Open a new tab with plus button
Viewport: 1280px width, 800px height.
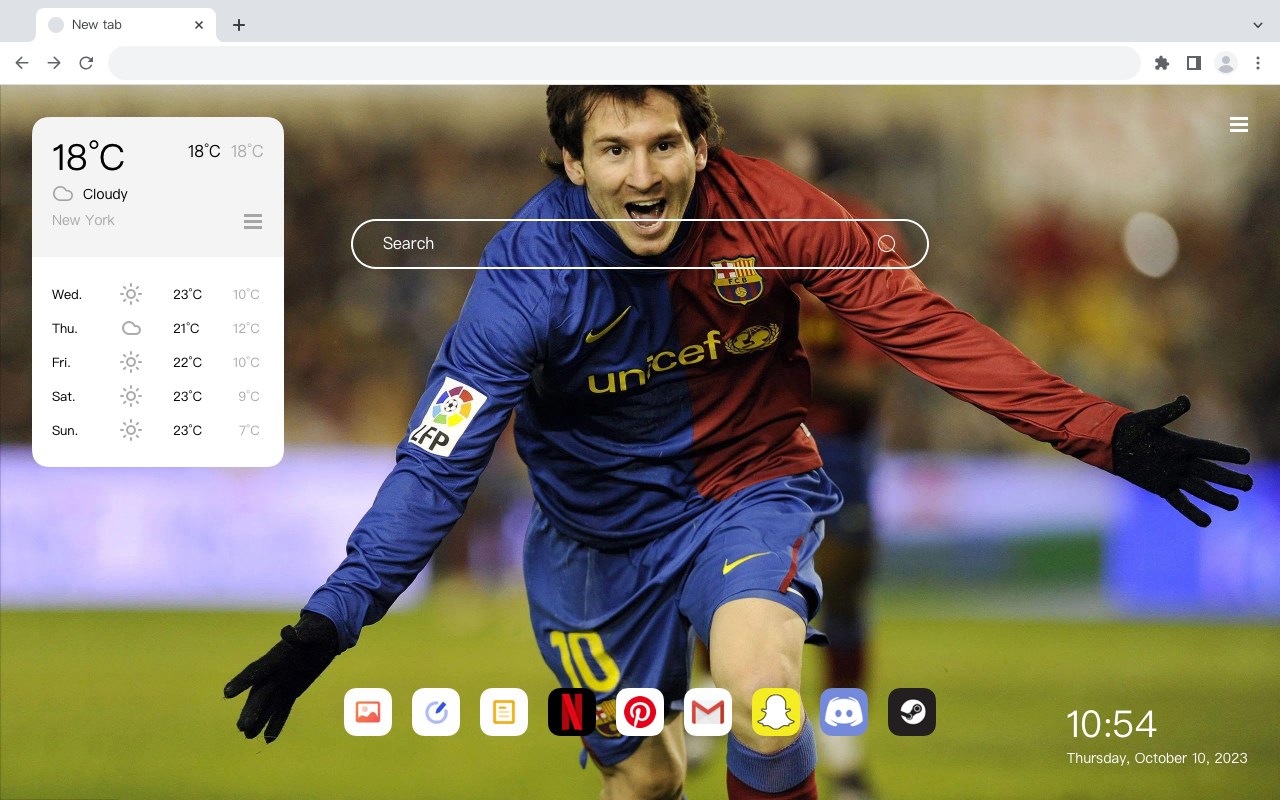coord(238,25)
